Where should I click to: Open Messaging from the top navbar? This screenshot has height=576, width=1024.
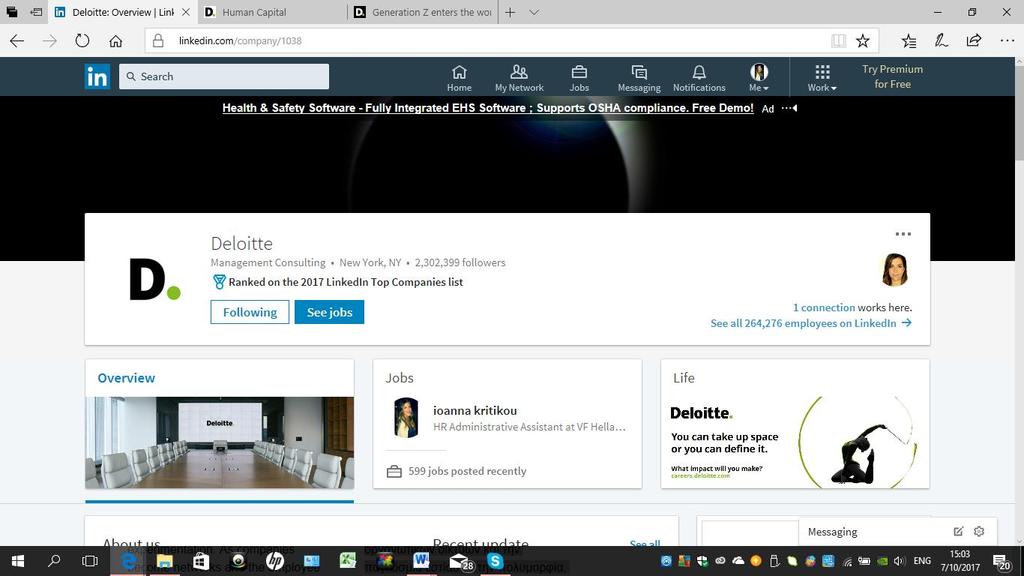(639, 78)
